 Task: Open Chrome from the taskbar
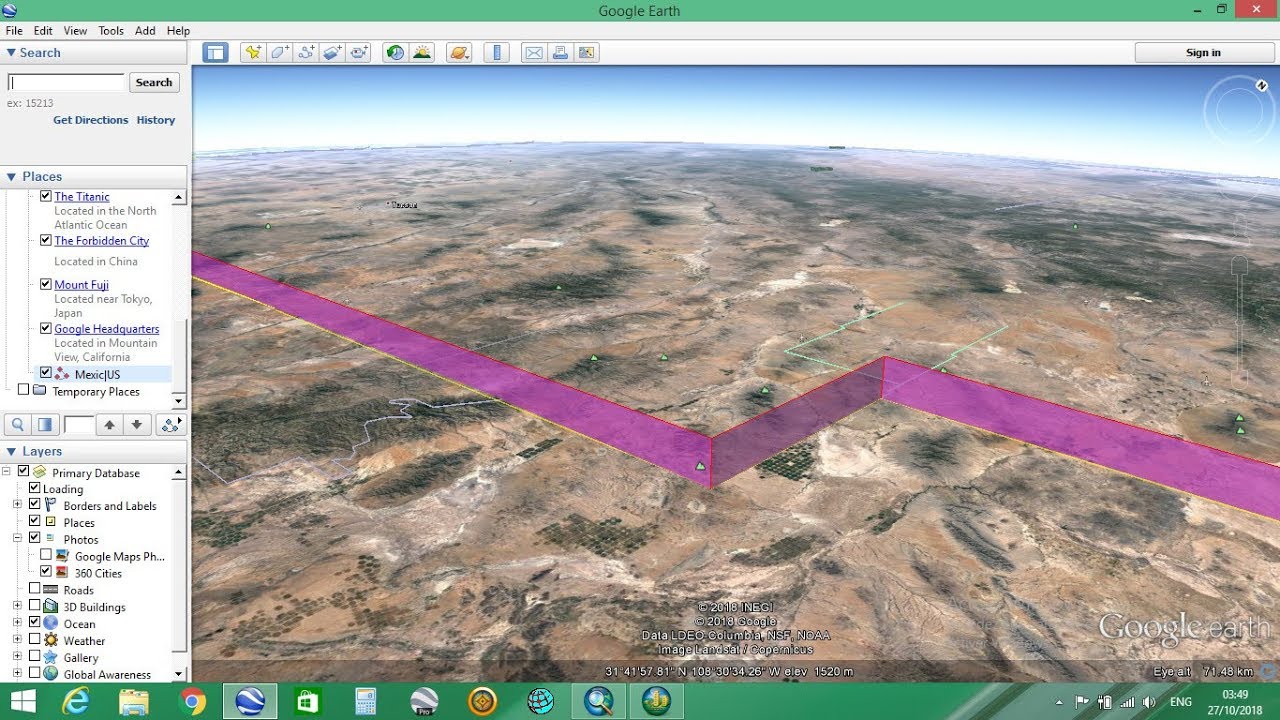click(x=193, y=701)
